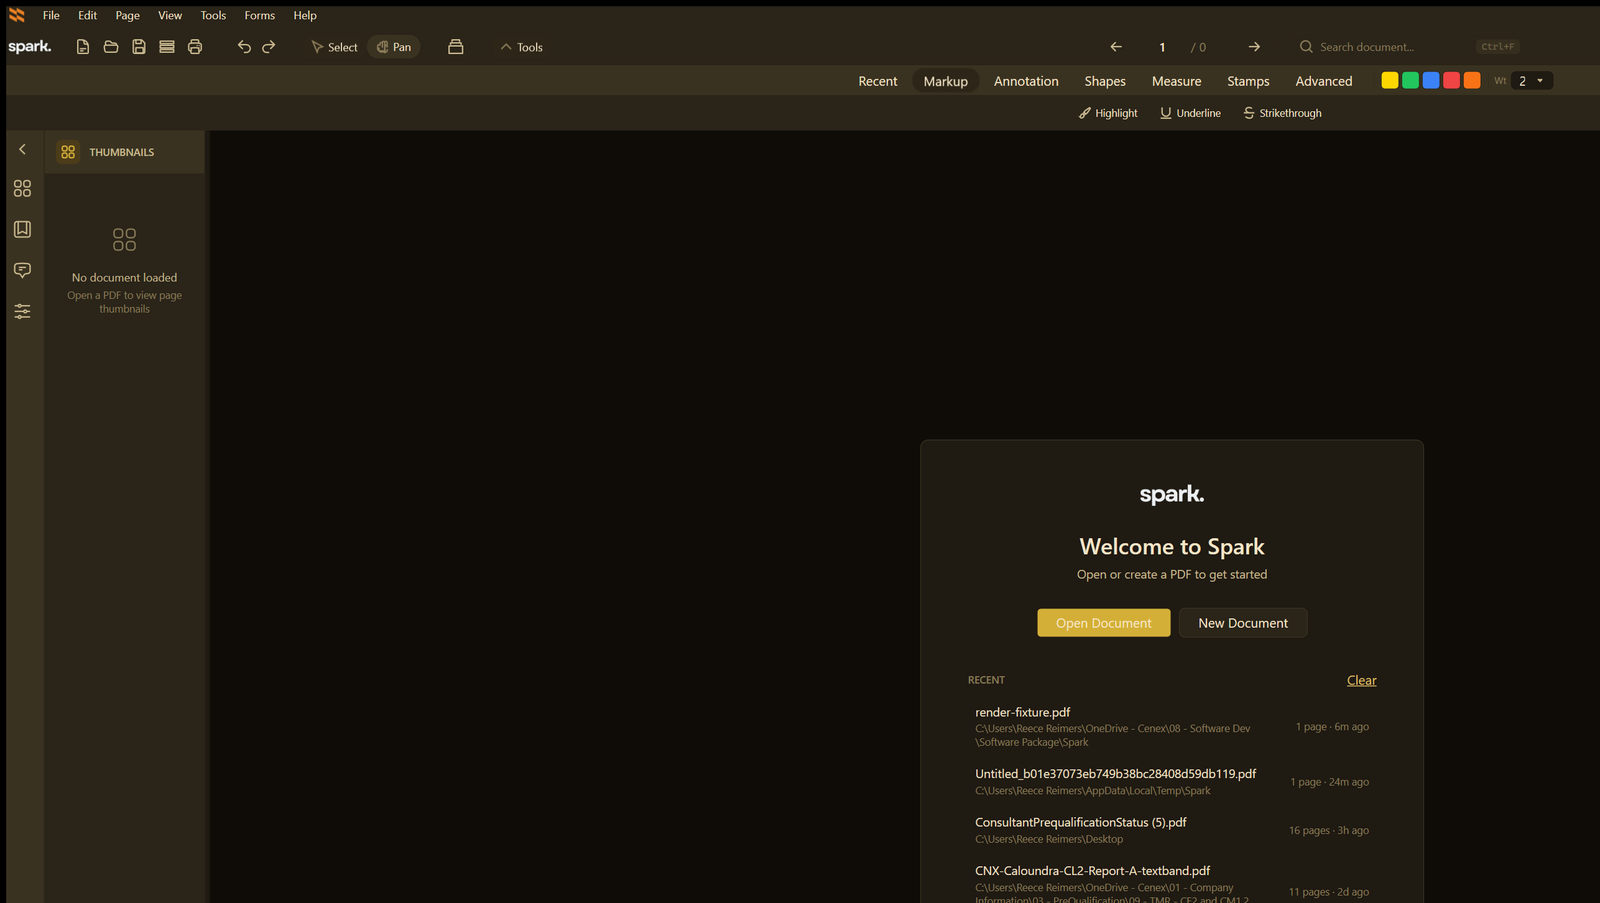Collapse the sidebar with left chevron
This screenshot has height=903, width=1600.
tap(22, 149)
